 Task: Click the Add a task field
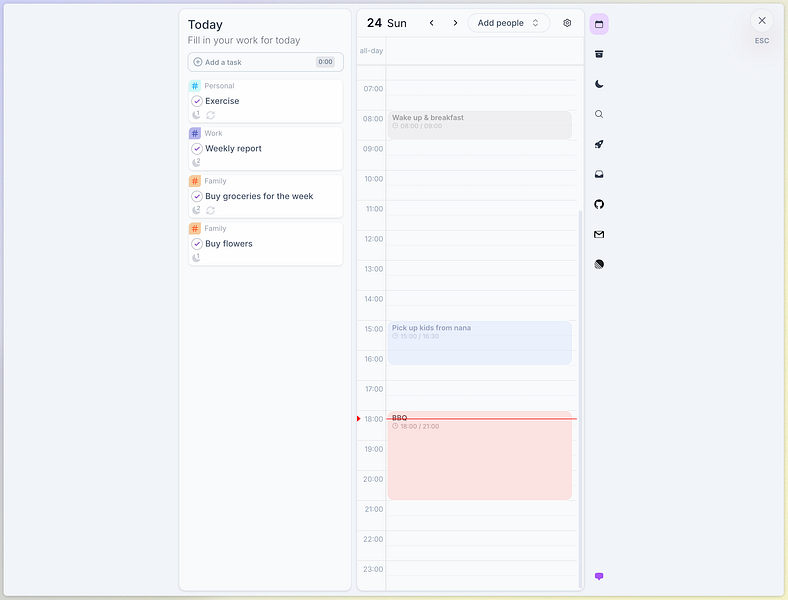tap(265, 62)
